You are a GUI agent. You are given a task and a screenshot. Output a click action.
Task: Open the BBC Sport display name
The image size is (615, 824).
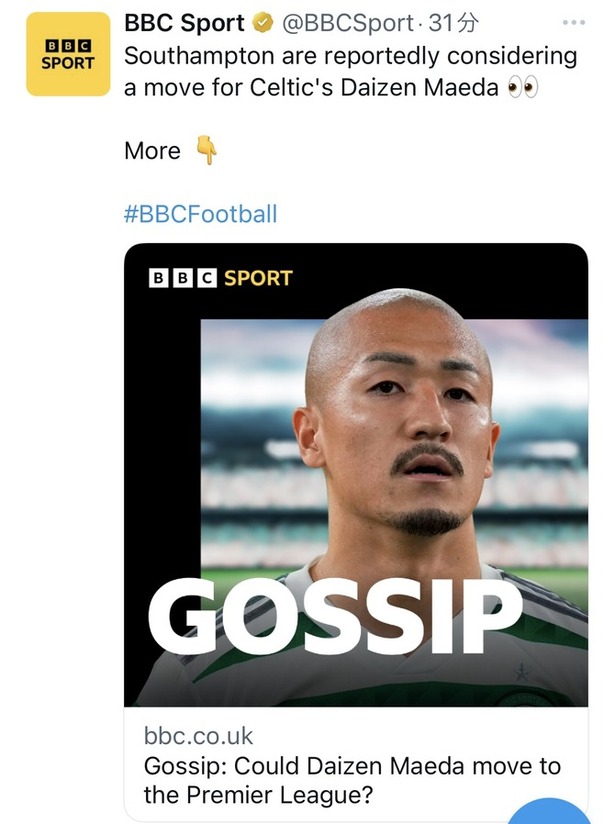click(184, 22)
